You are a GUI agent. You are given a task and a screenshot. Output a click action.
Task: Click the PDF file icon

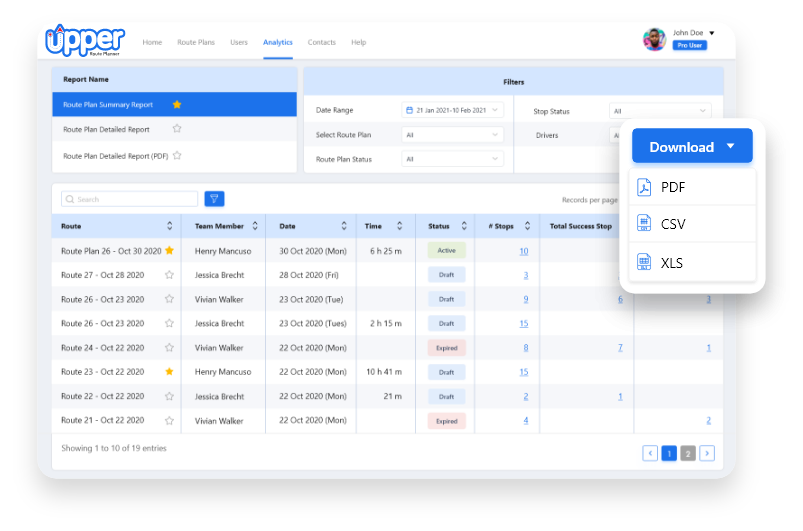pyautogui.click(x=644, y=187)
